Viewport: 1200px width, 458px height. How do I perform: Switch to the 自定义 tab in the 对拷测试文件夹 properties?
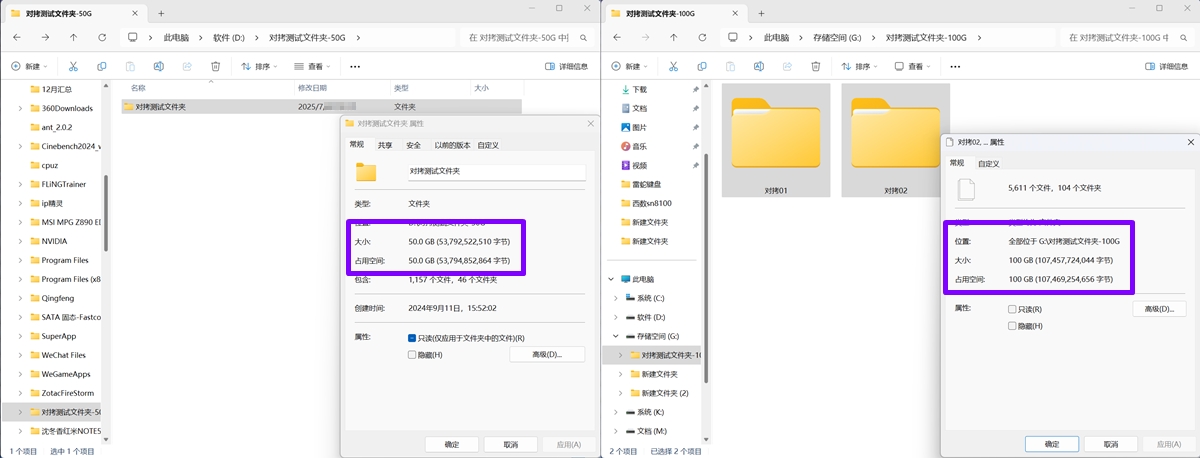tap(488, 145)
